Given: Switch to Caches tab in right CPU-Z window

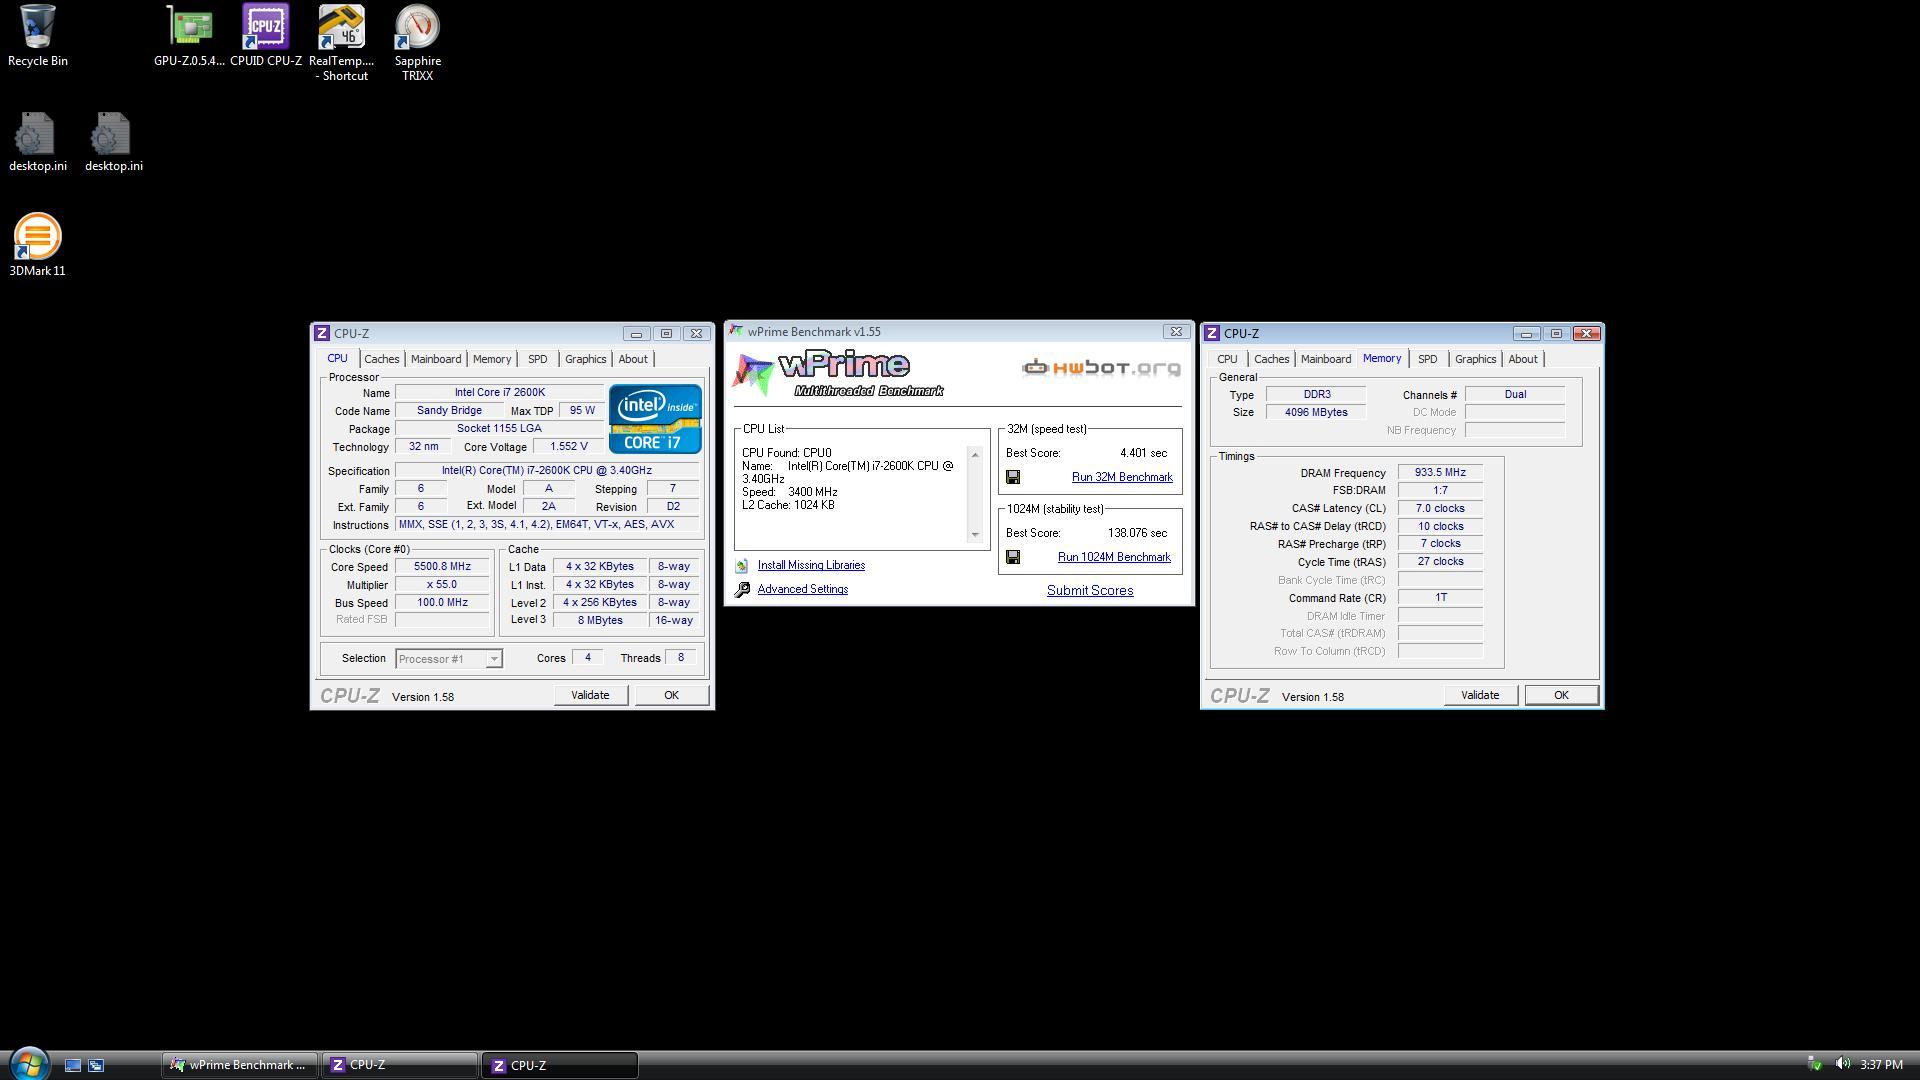Looking at the screenshot, I should pos(1271,359).
